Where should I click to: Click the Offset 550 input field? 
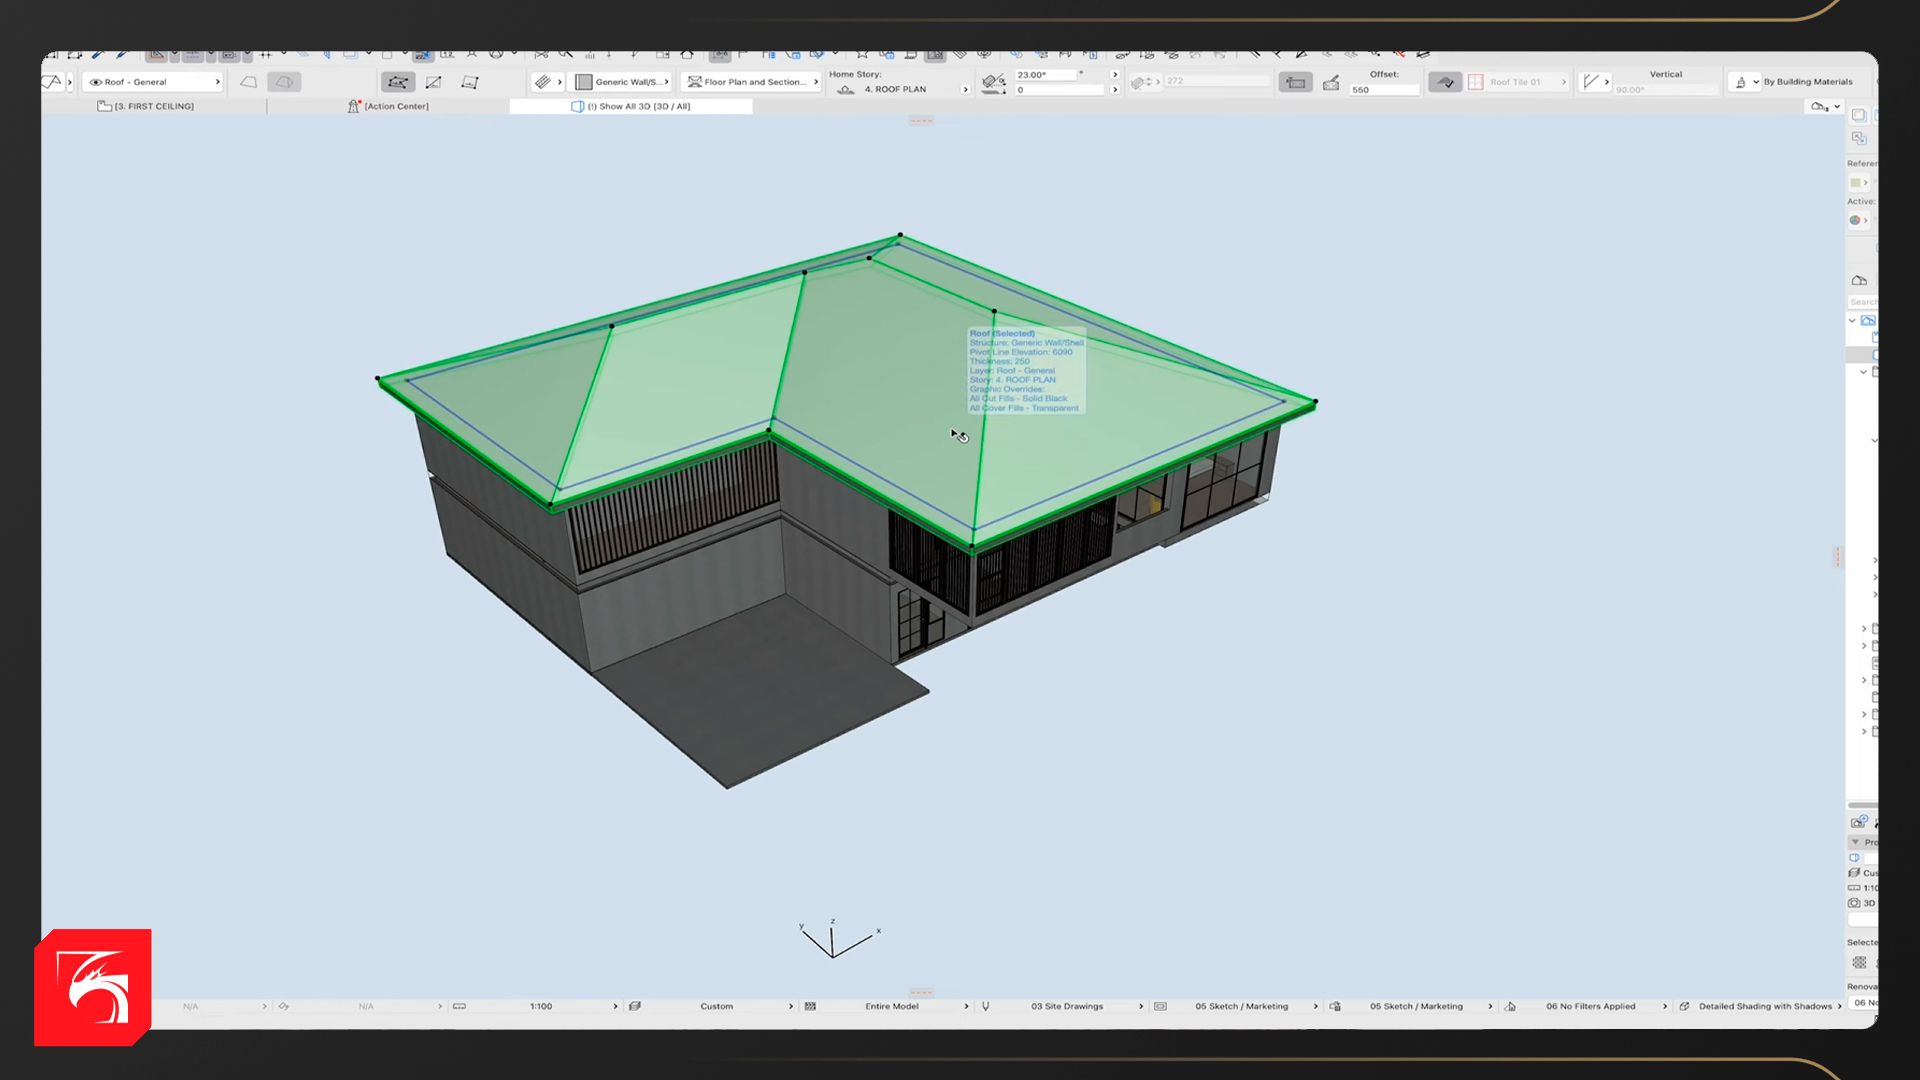click(x=1384, y=90)
